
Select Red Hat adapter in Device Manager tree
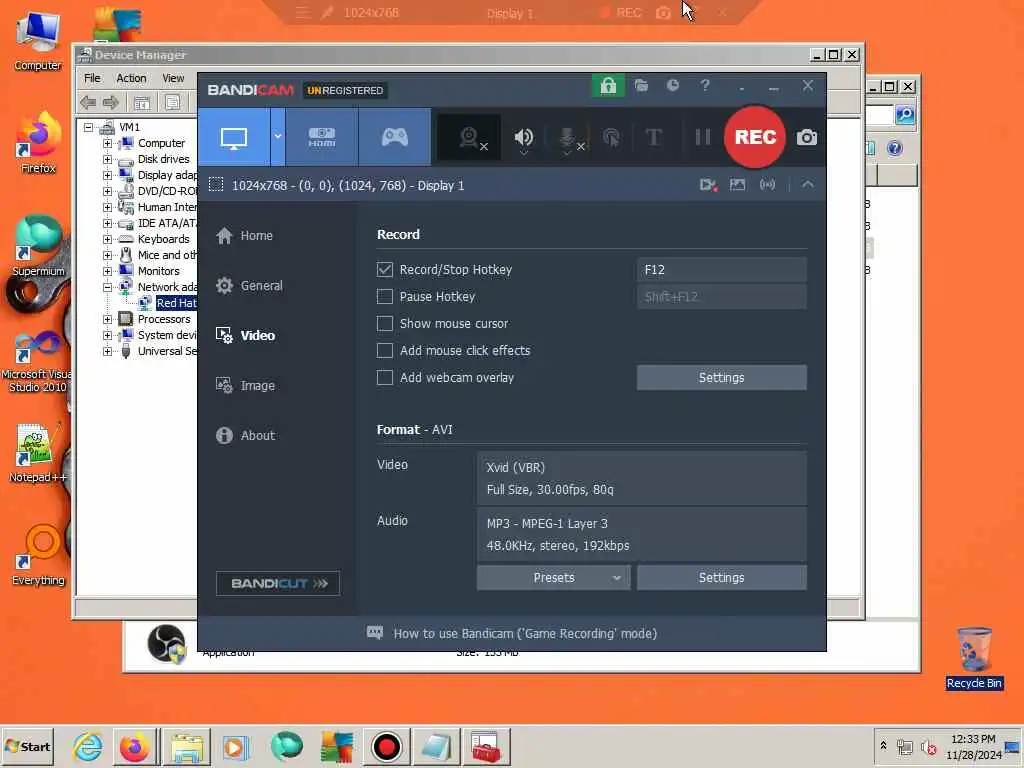[176, 303]
